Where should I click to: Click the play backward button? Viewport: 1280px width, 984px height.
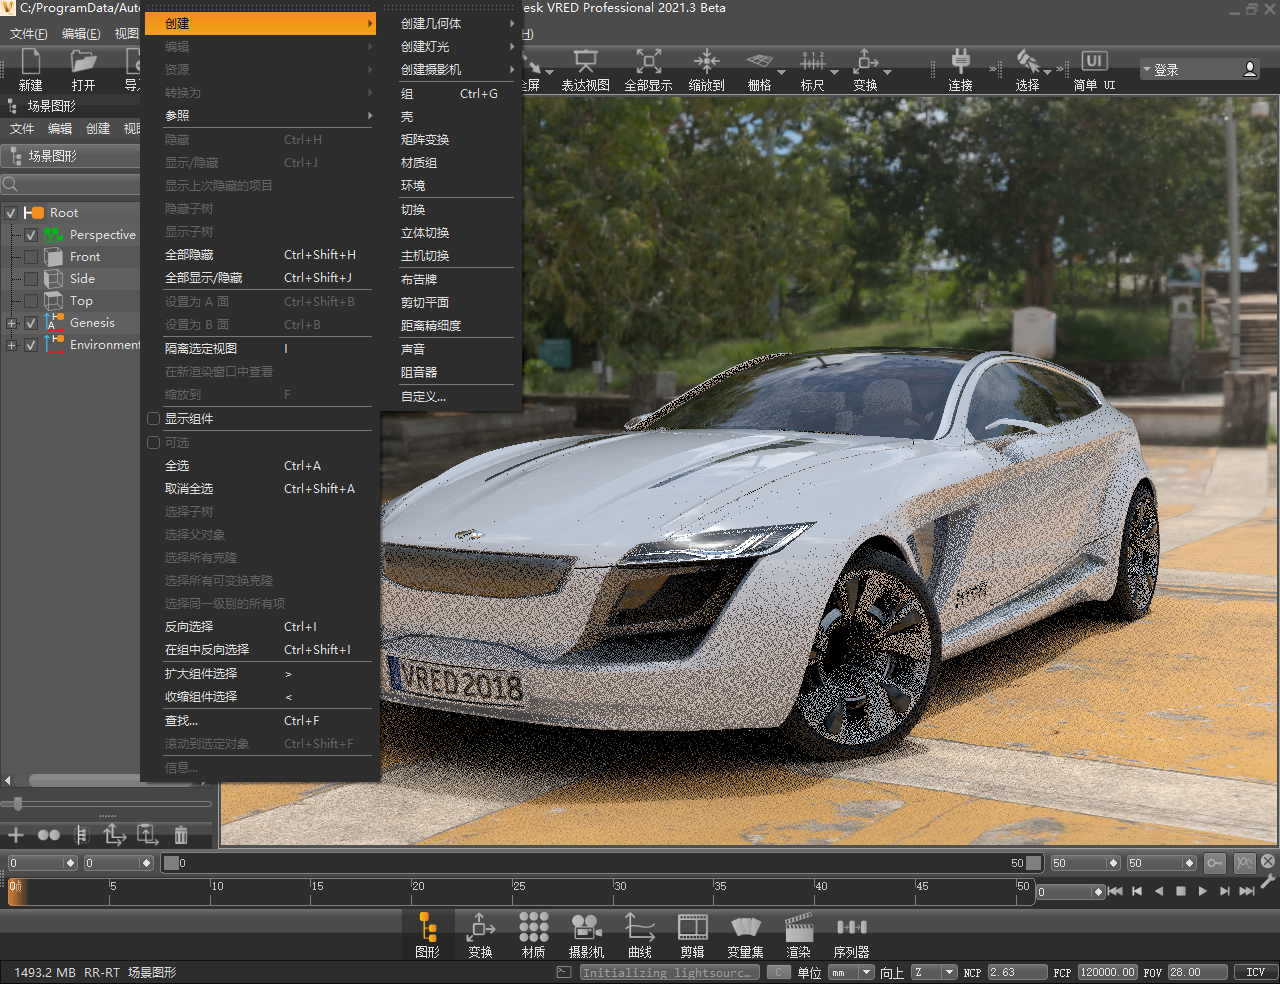1159,891
